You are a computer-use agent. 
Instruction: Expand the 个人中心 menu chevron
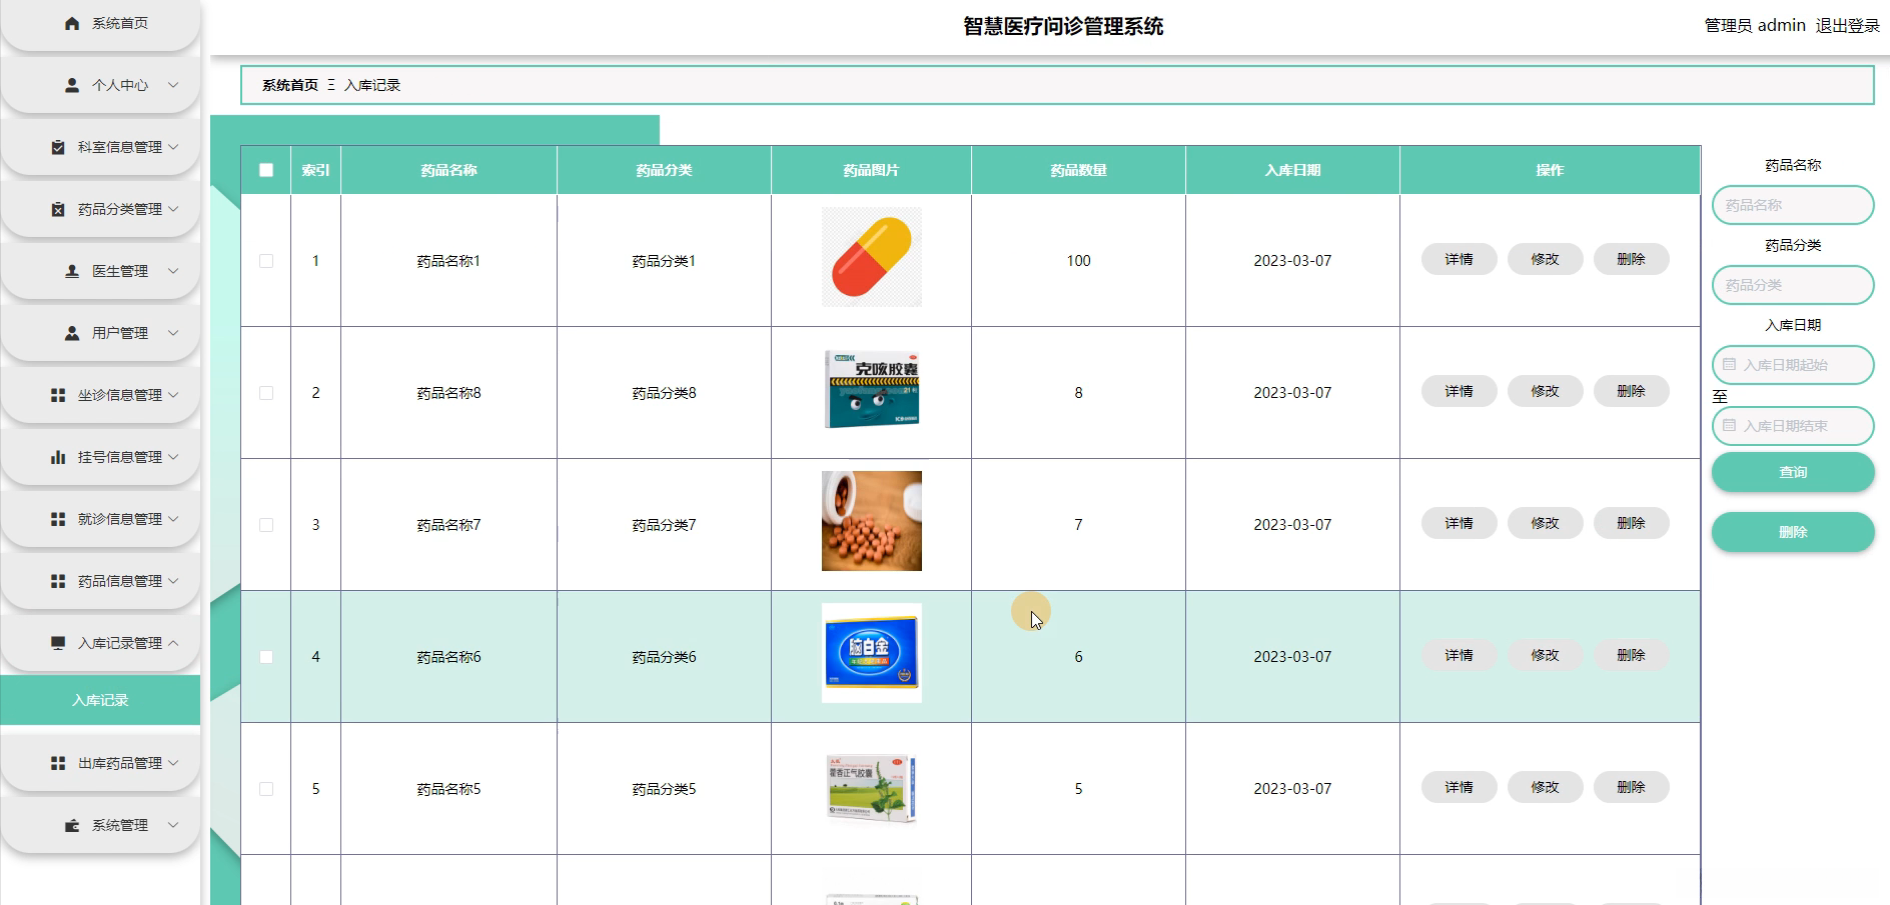coord(173,85)
